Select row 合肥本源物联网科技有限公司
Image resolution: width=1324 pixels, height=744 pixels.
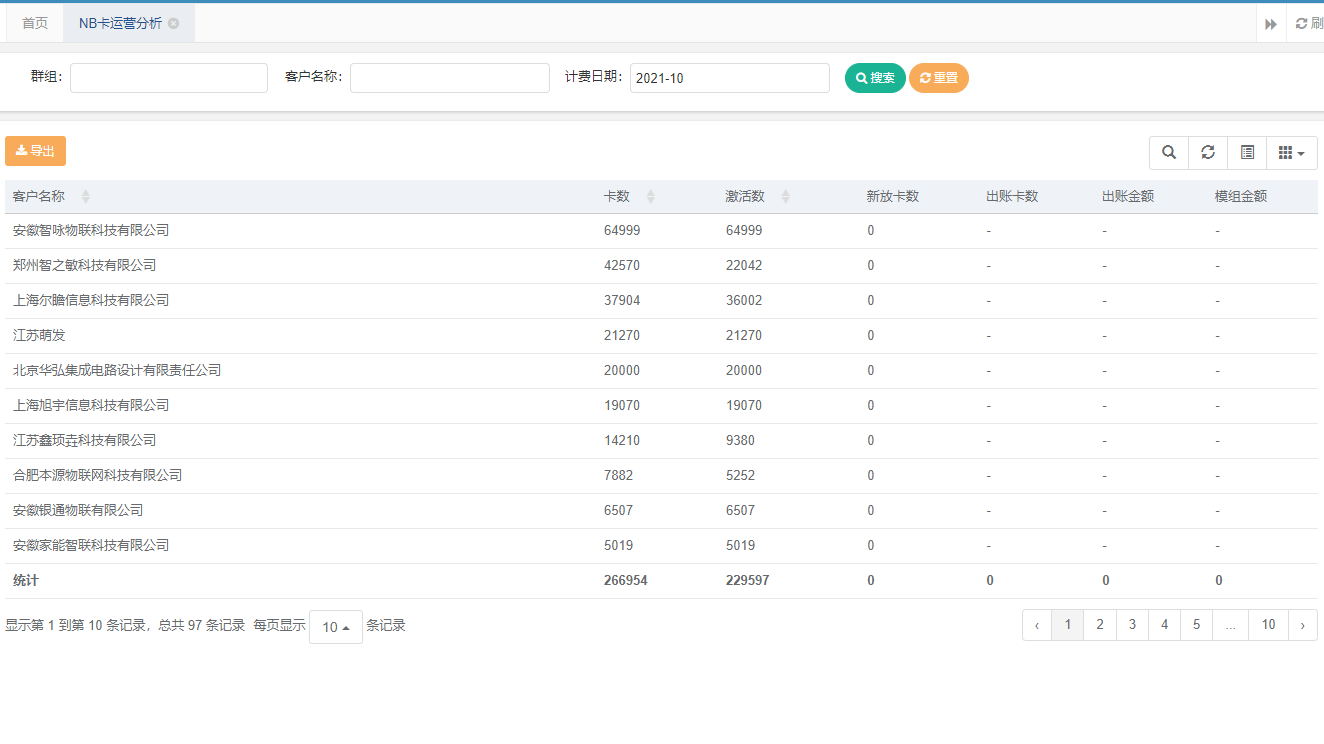tap(661, 476)
